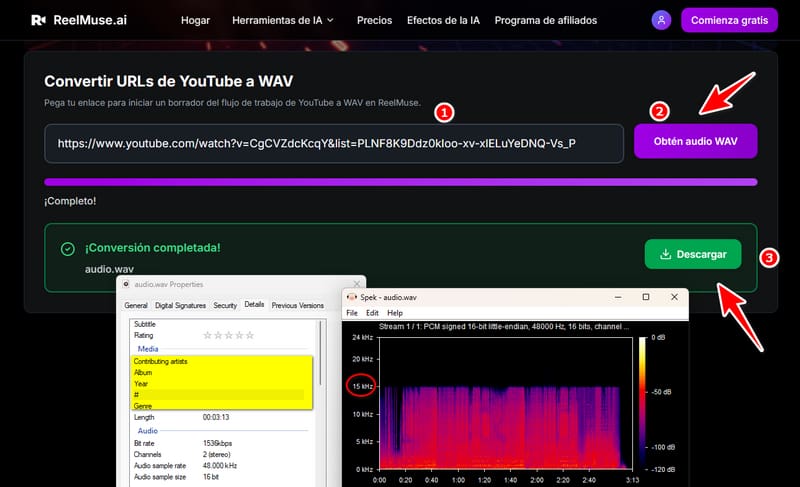The image size is (800, 487).
Task: Click the green conversion completed checkmark icon
Action: click(68, 249)
